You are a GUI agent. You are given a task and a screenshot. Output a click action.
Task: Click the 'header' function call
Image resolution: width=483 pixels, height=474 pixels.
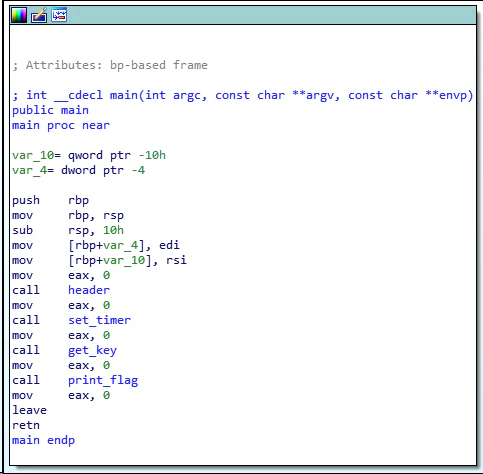pyautogui.click(x=89, y=290)
